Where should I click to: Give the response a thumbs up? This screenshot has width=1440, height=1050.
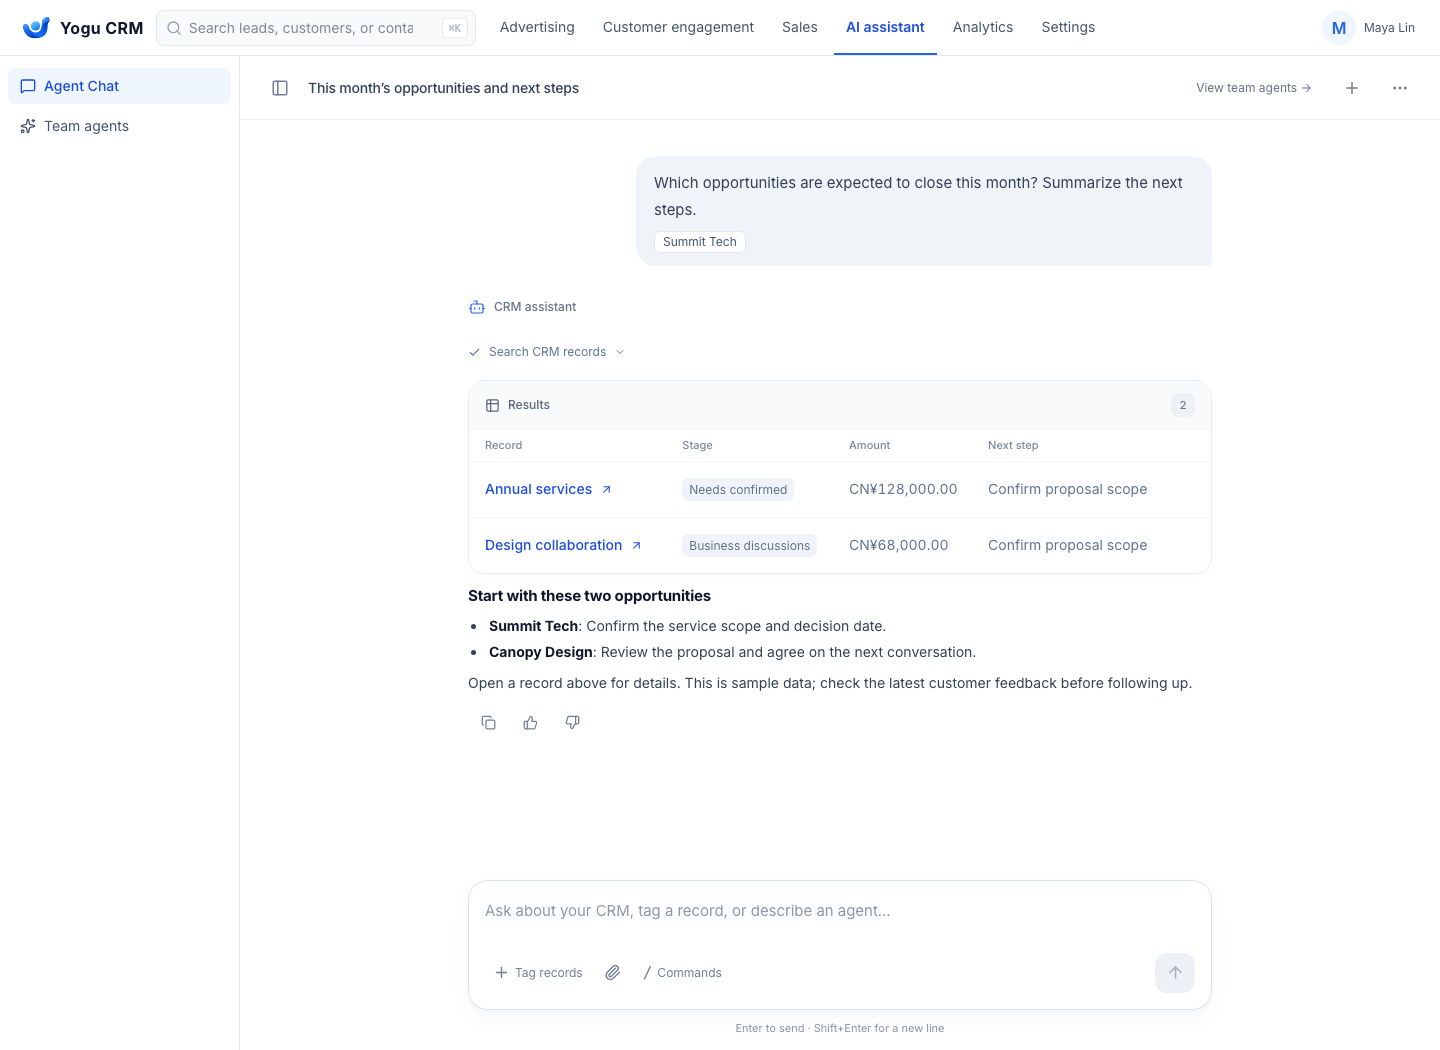tap(531, 723)
